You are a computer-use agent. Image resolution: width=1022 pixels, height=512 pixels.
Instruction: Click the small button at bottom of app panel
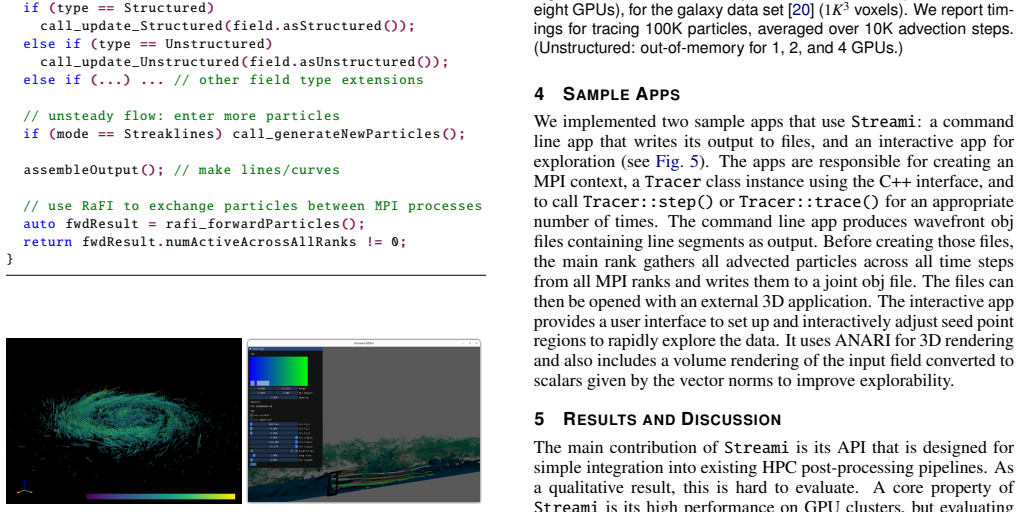[x=253, y=464]
